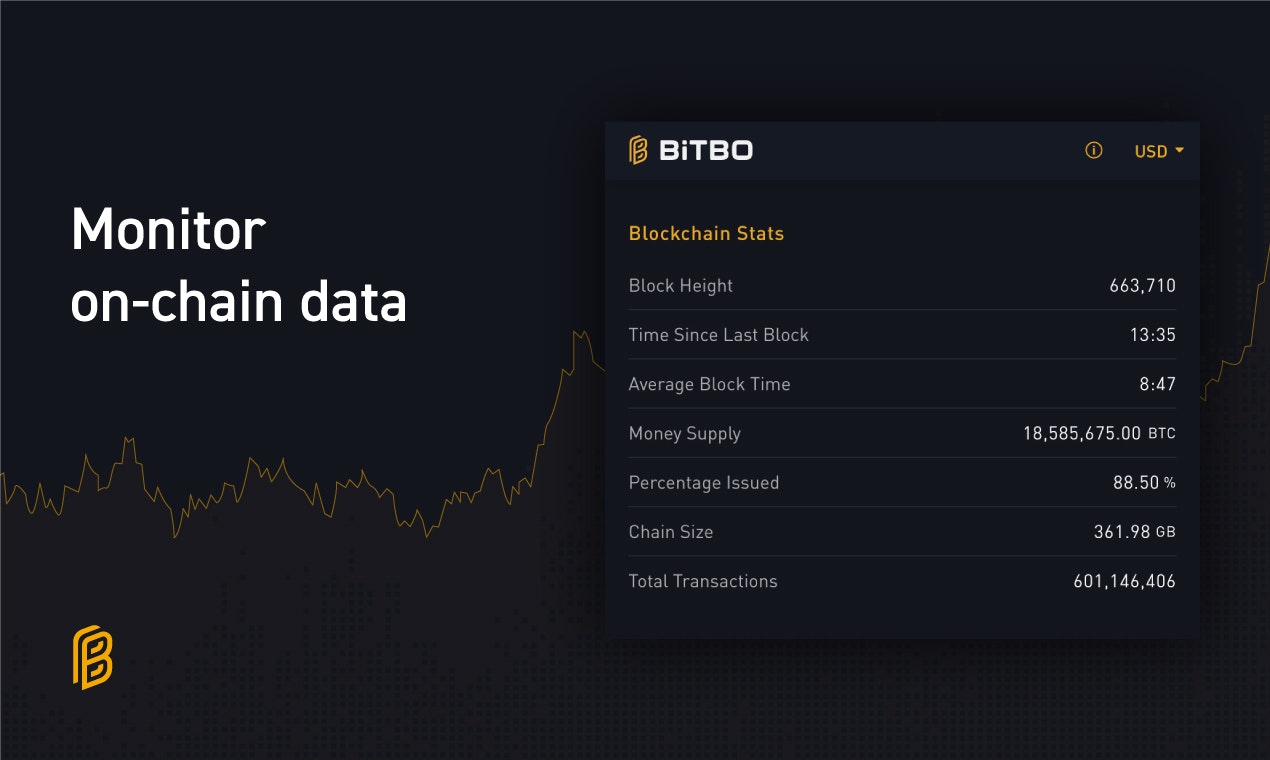Click the widget header bar

click(900, 150)
